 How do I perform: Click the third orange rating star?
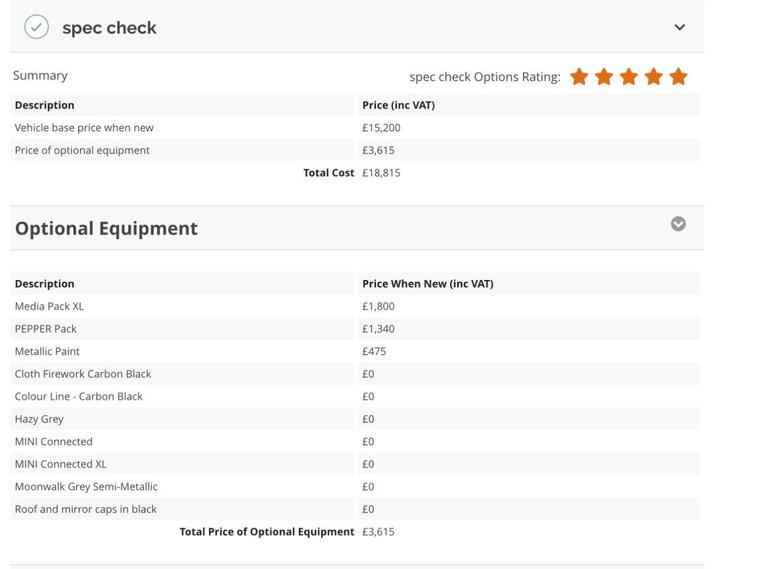(x=629, y=77)
